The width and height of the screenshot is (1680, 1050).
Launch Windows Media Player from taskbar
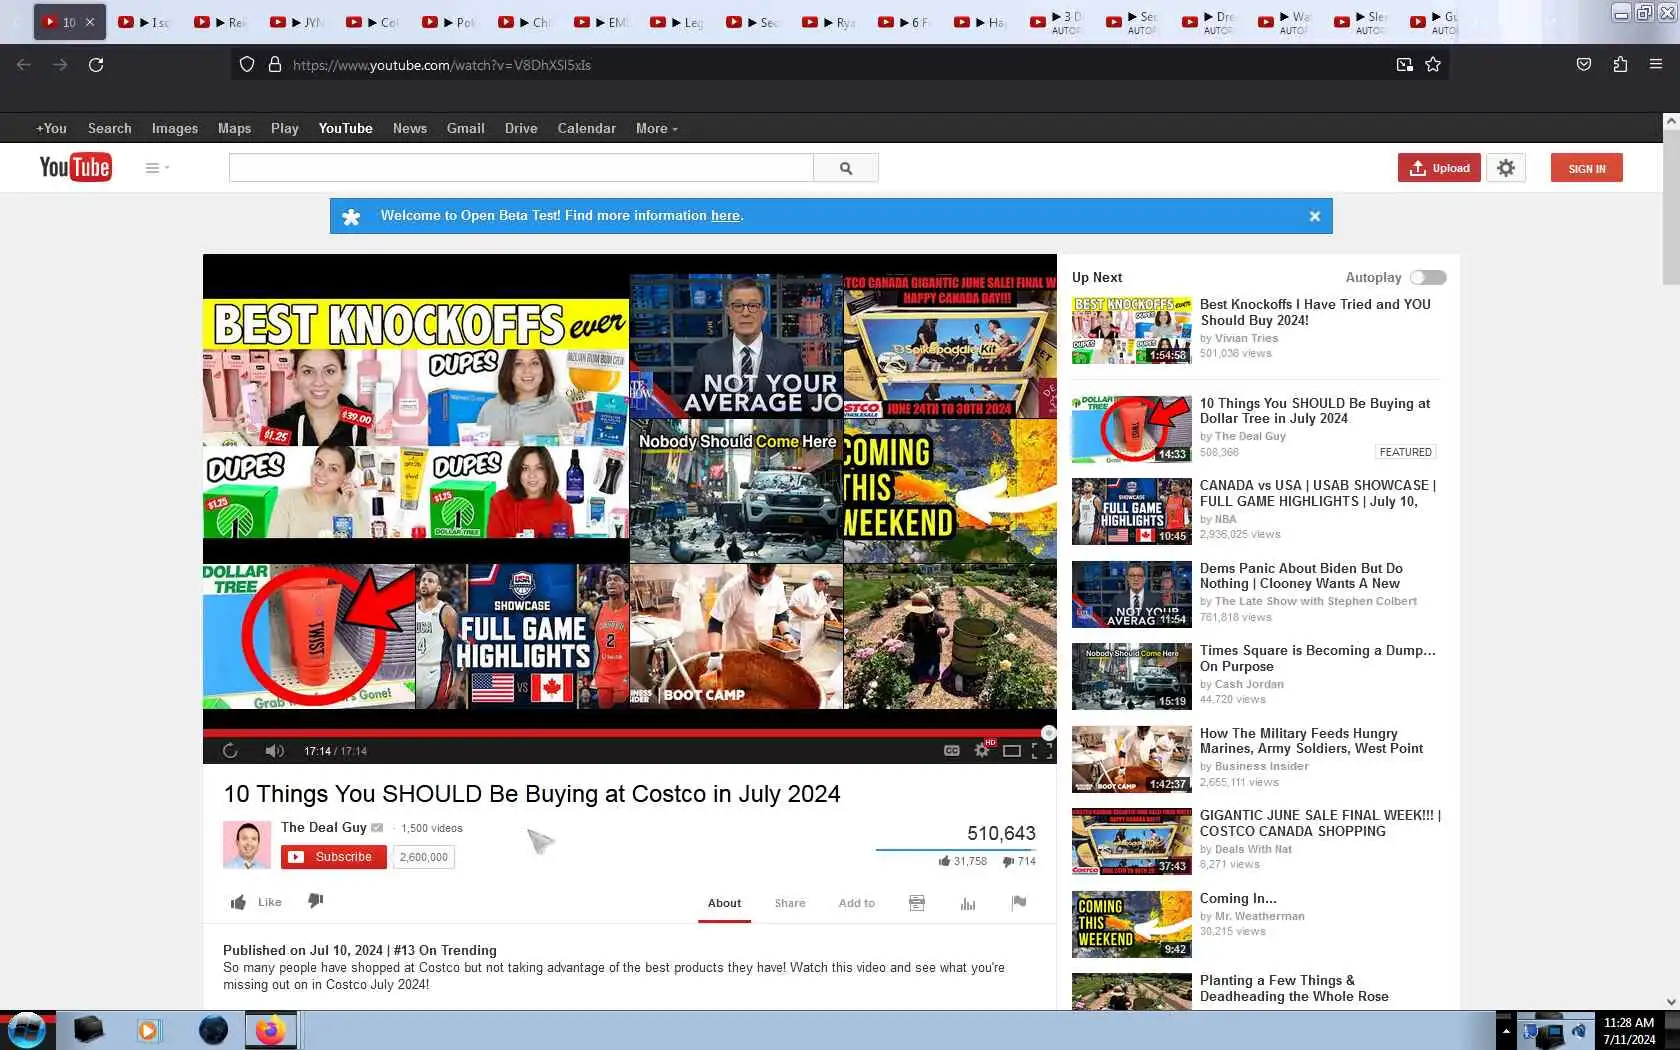coord(148,1030)
